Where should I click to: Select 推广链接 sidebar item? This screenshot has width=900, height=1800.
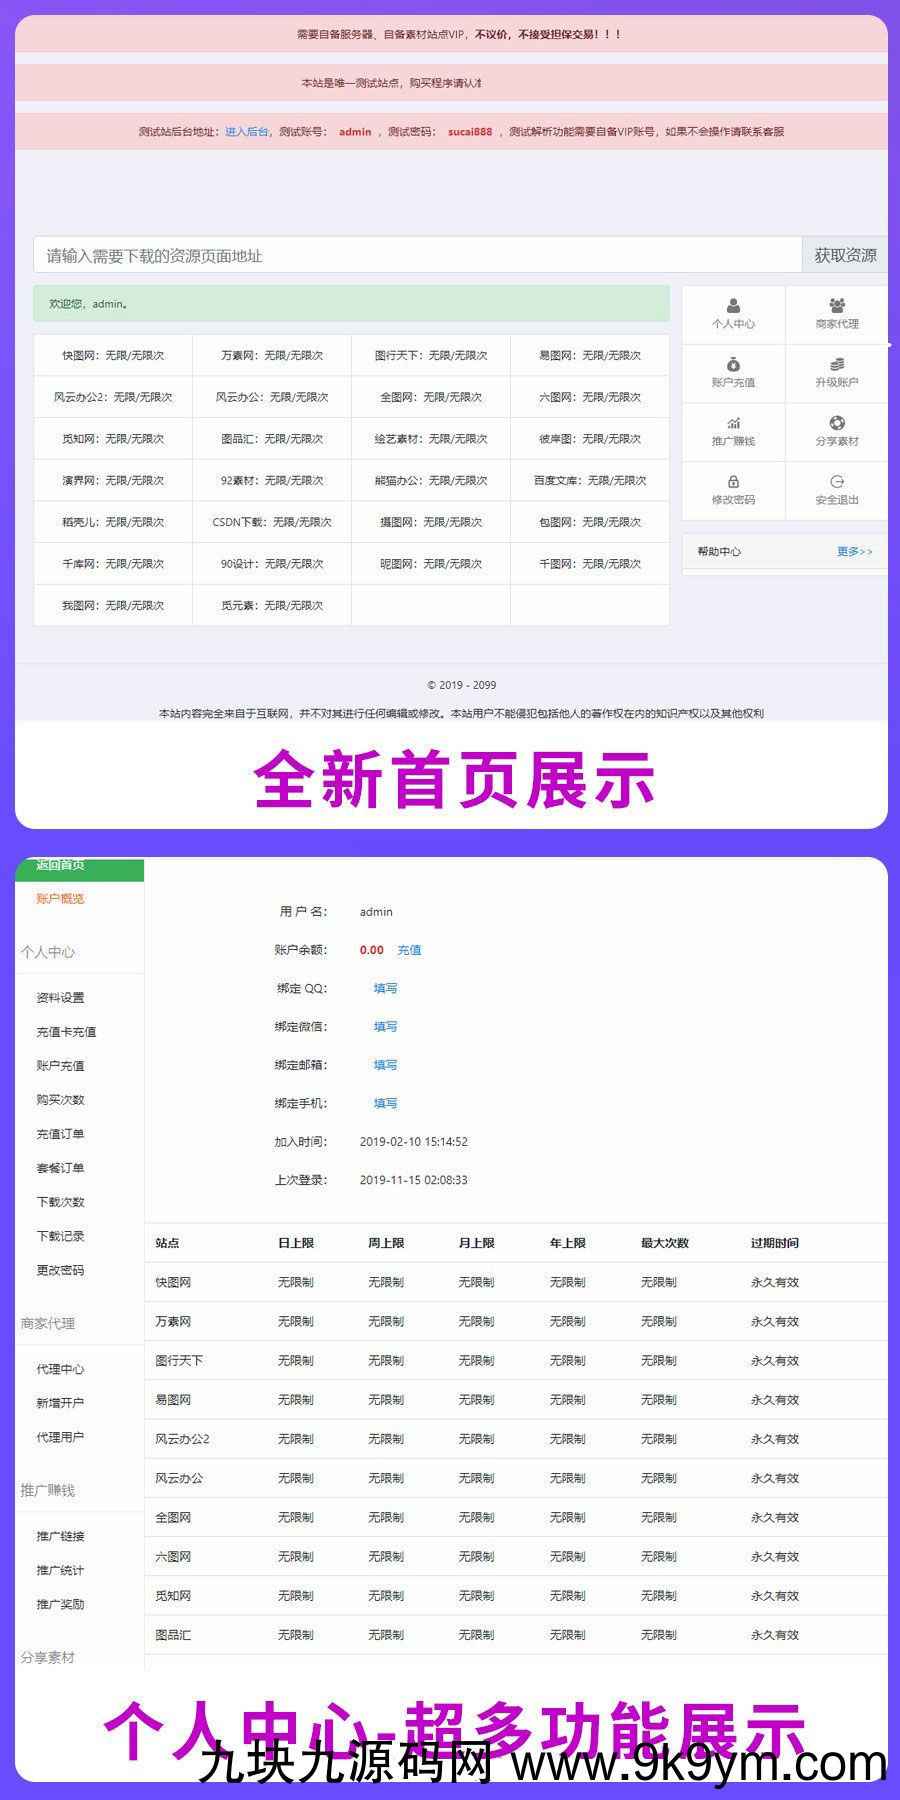60,1536
